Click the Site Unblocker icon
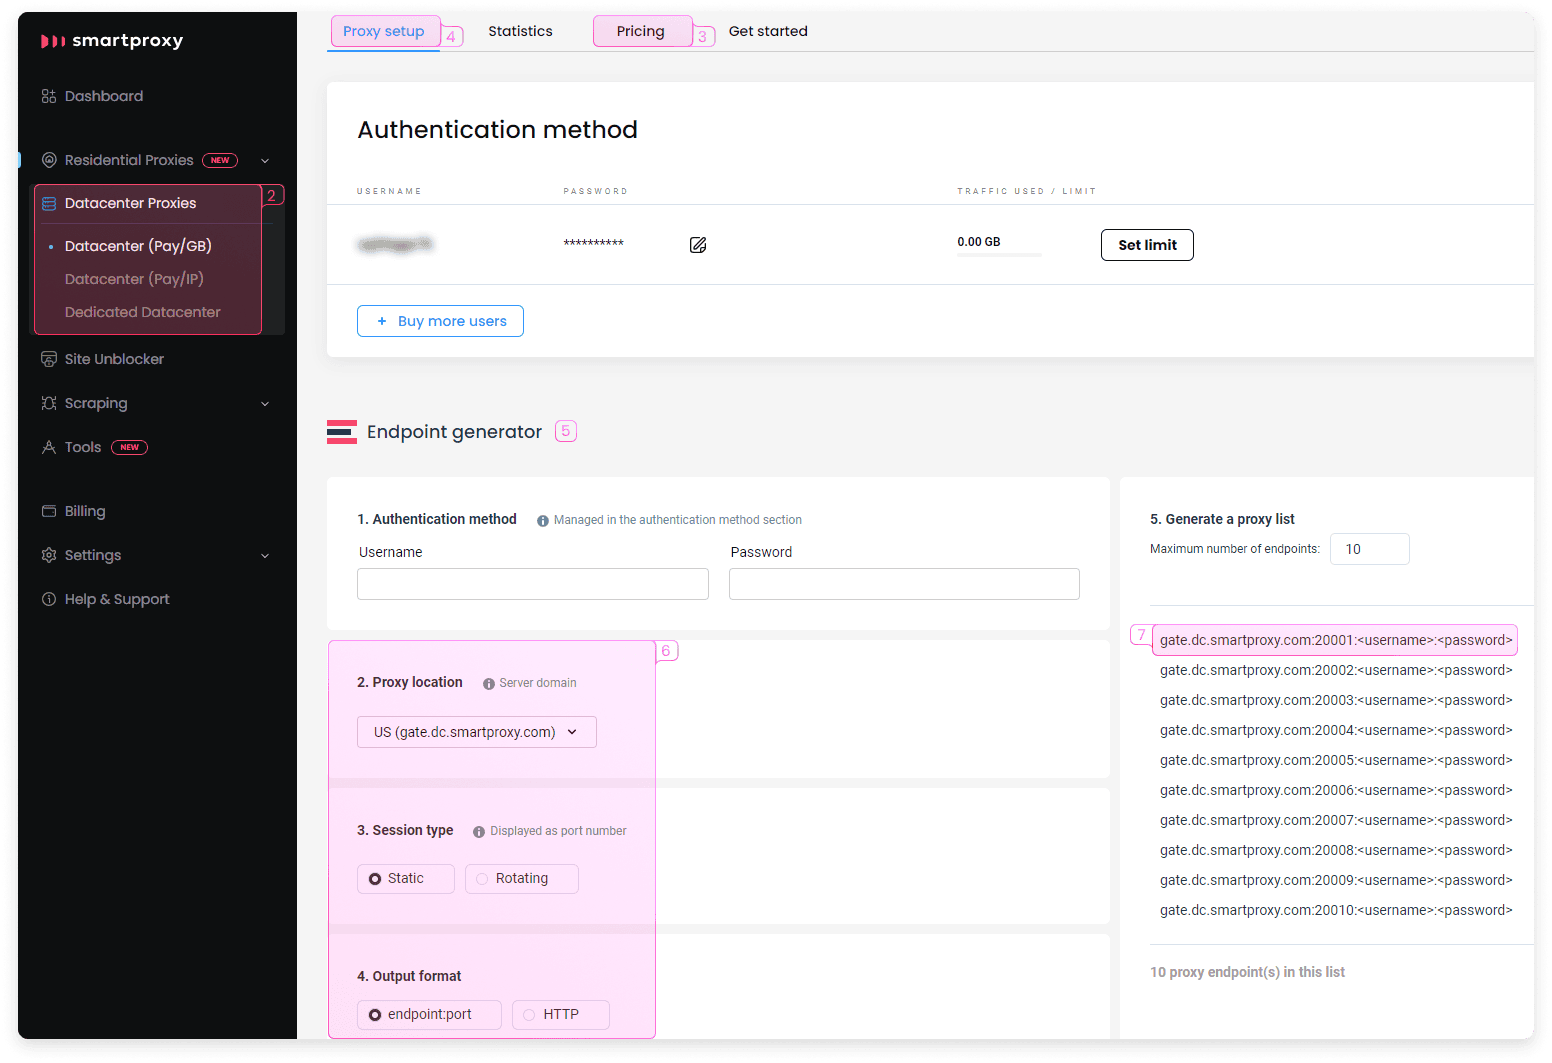Screen dimensions: 1552x1063 (x=48, y=359)
